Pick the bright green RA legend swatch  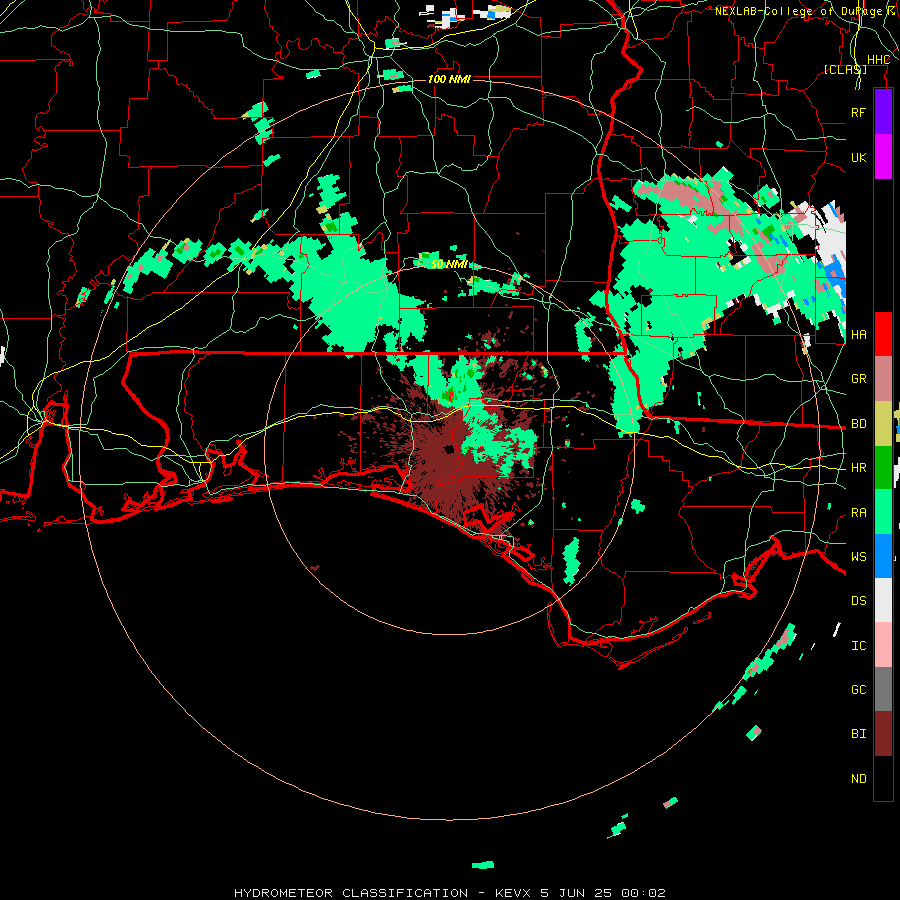883,512
